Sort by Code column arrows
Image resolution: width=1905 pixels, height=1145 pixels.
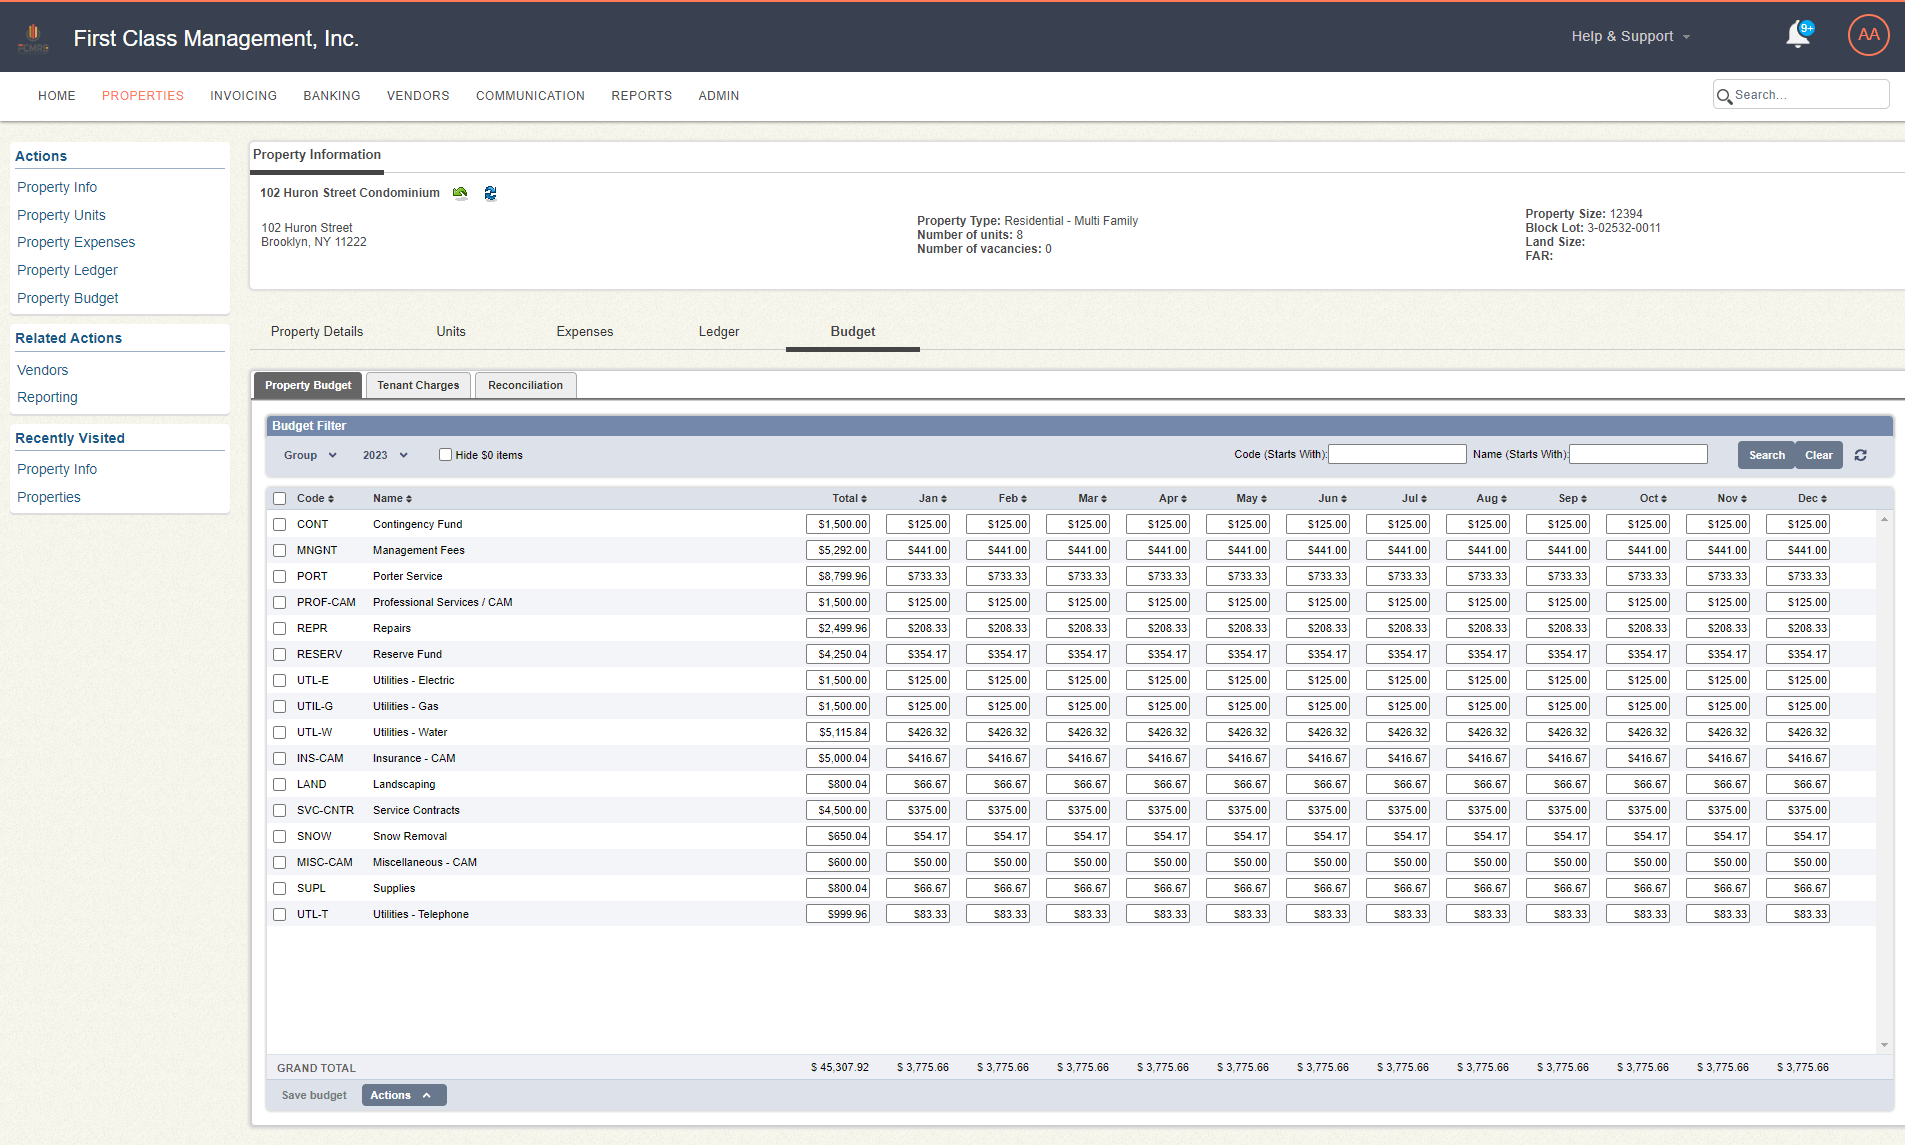(331, 499)
